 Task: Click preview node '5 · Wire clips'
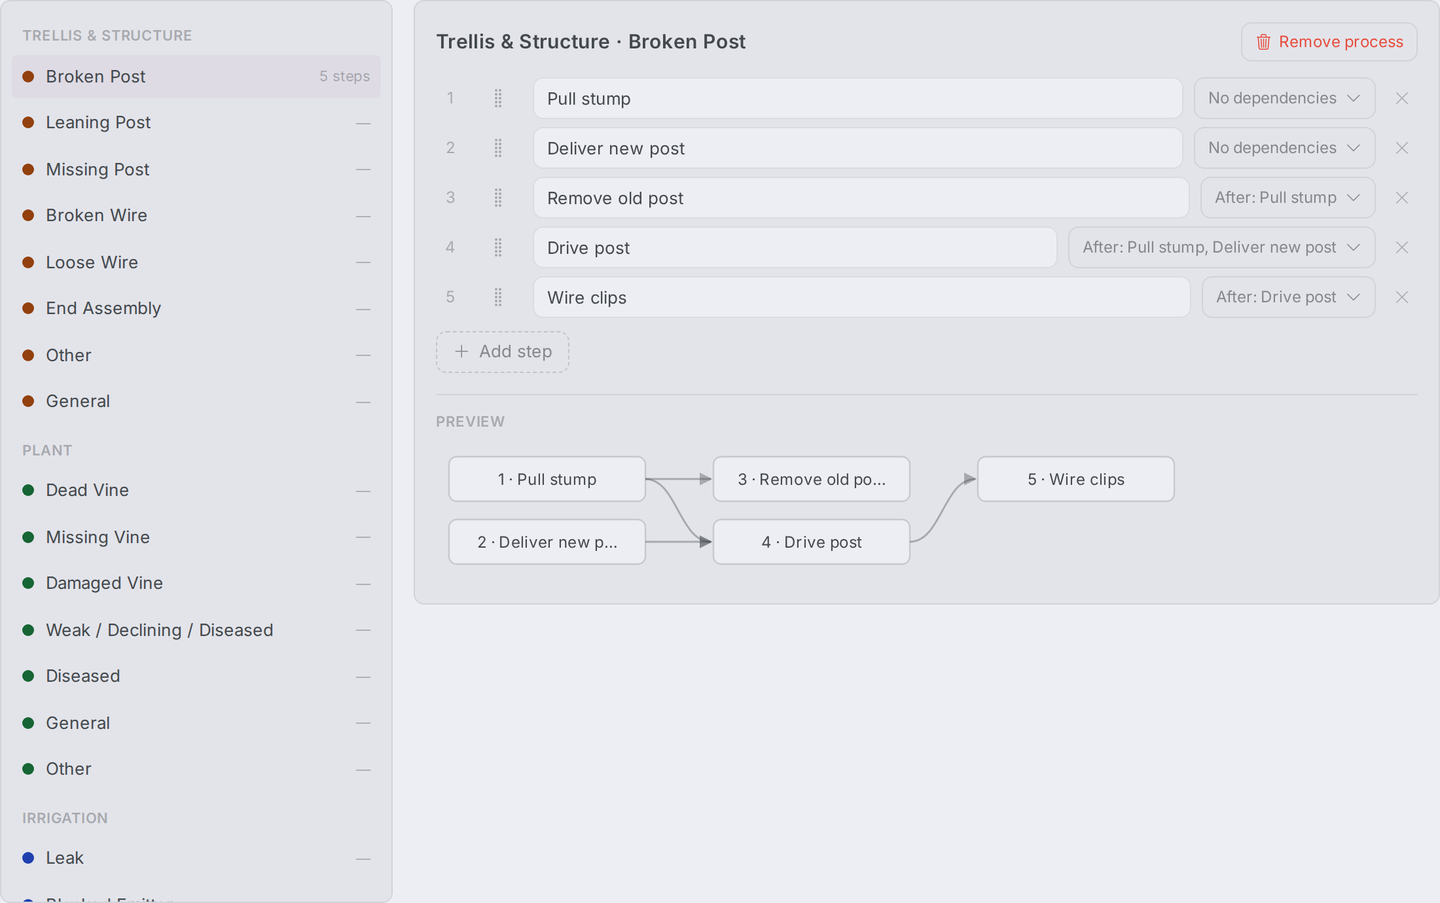[1076, 479]
